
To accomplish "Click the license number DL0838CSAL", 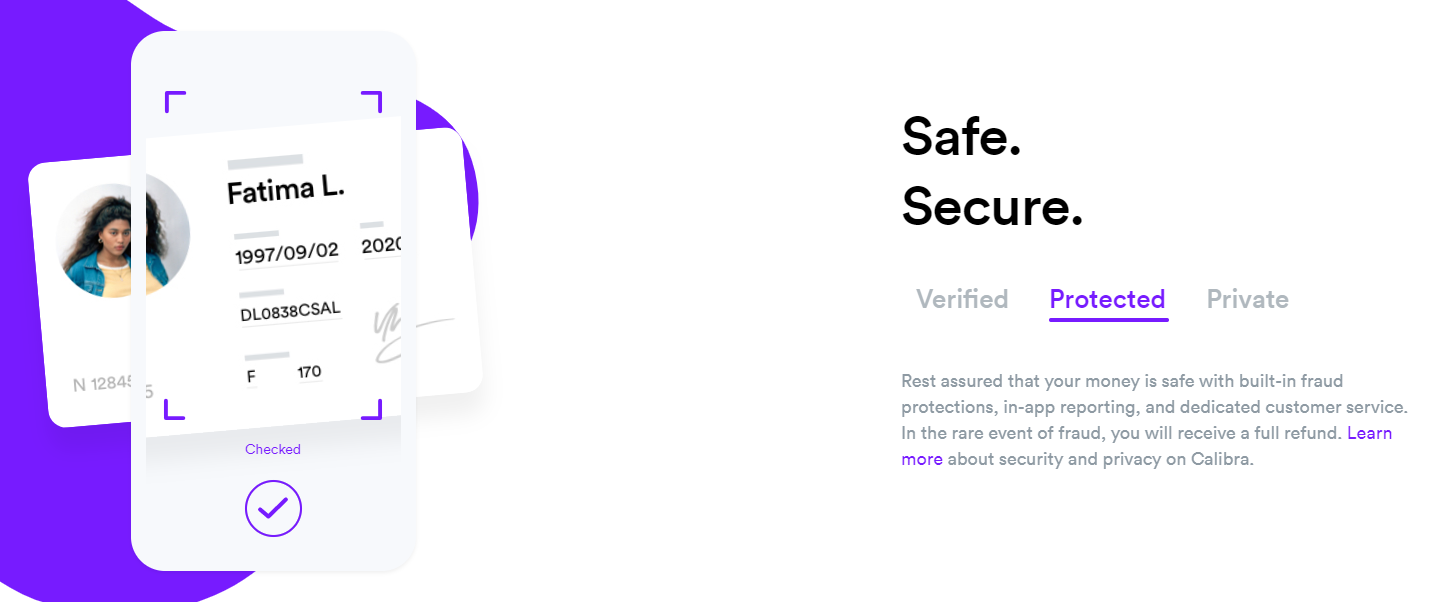I will (x=290, y=312).
